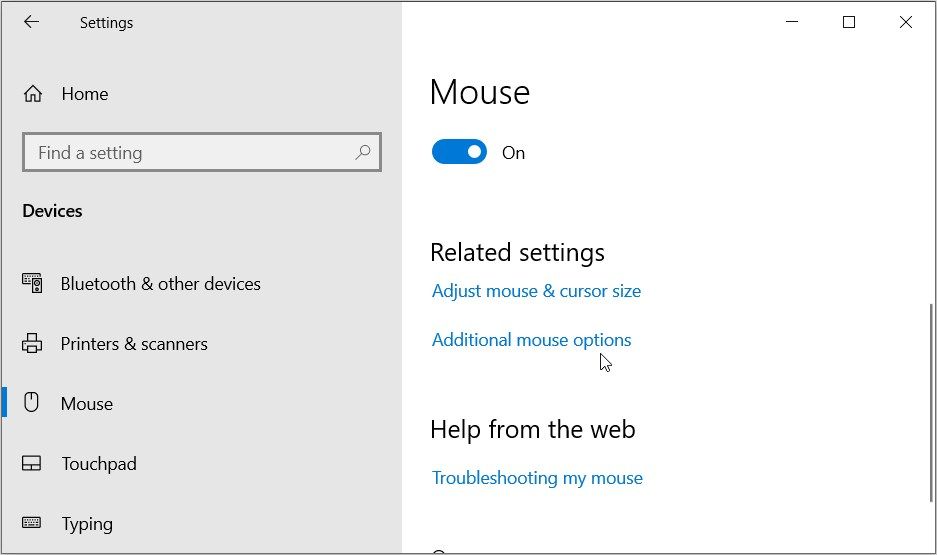Select the Printers & scanners label
937x555 pixels.
[x=134, y=344]
